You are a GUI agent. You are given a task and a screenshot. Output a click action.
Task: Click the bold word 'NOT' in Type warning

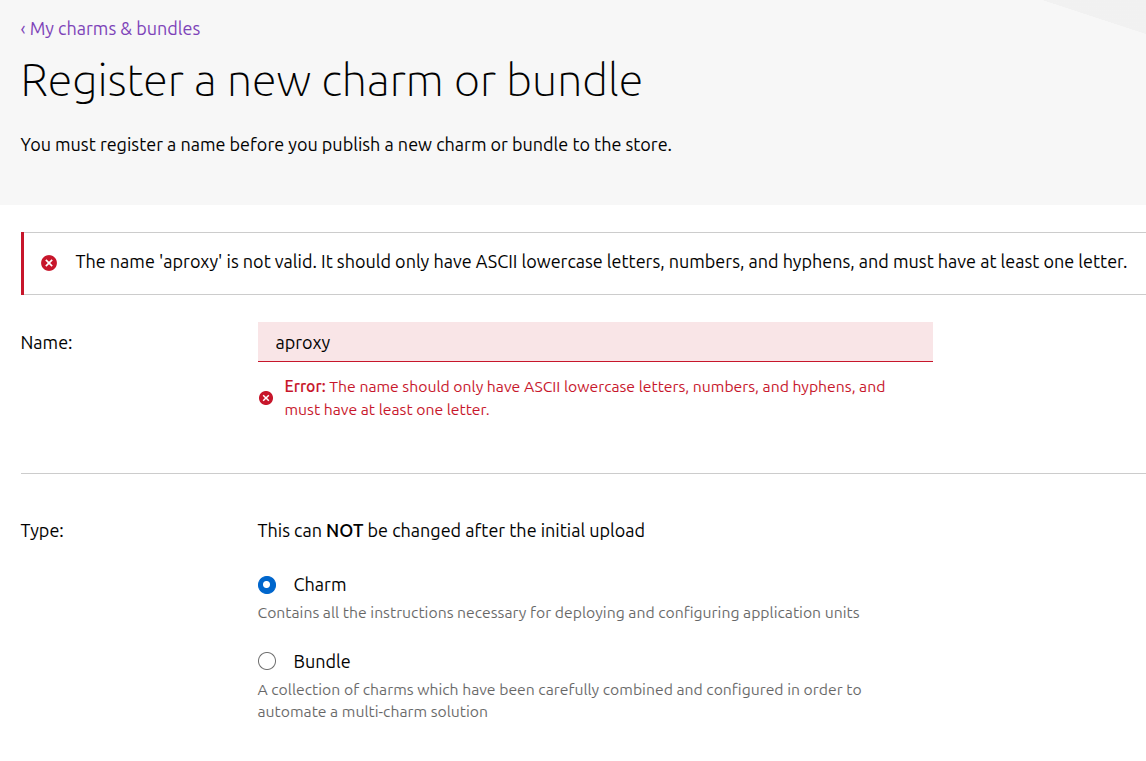tap(344, 531)
